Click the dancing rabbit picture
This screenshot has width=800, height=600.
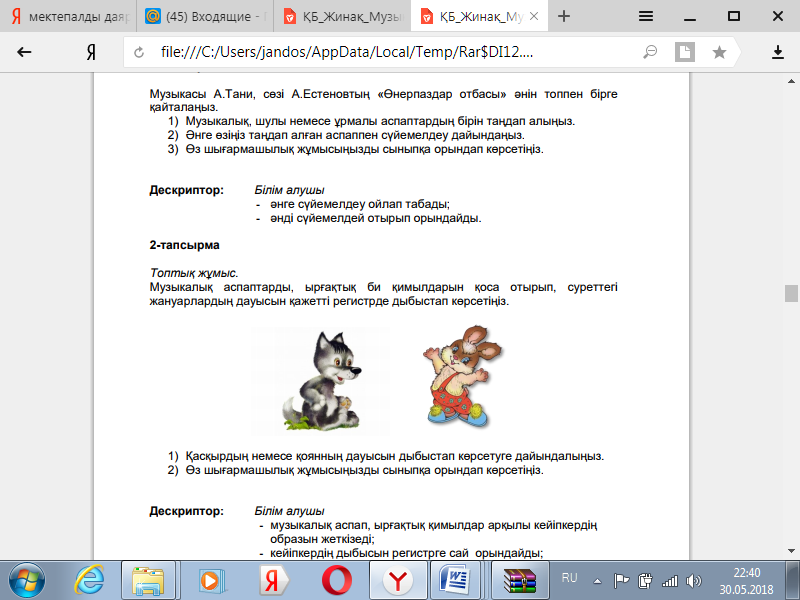(462, 377)
